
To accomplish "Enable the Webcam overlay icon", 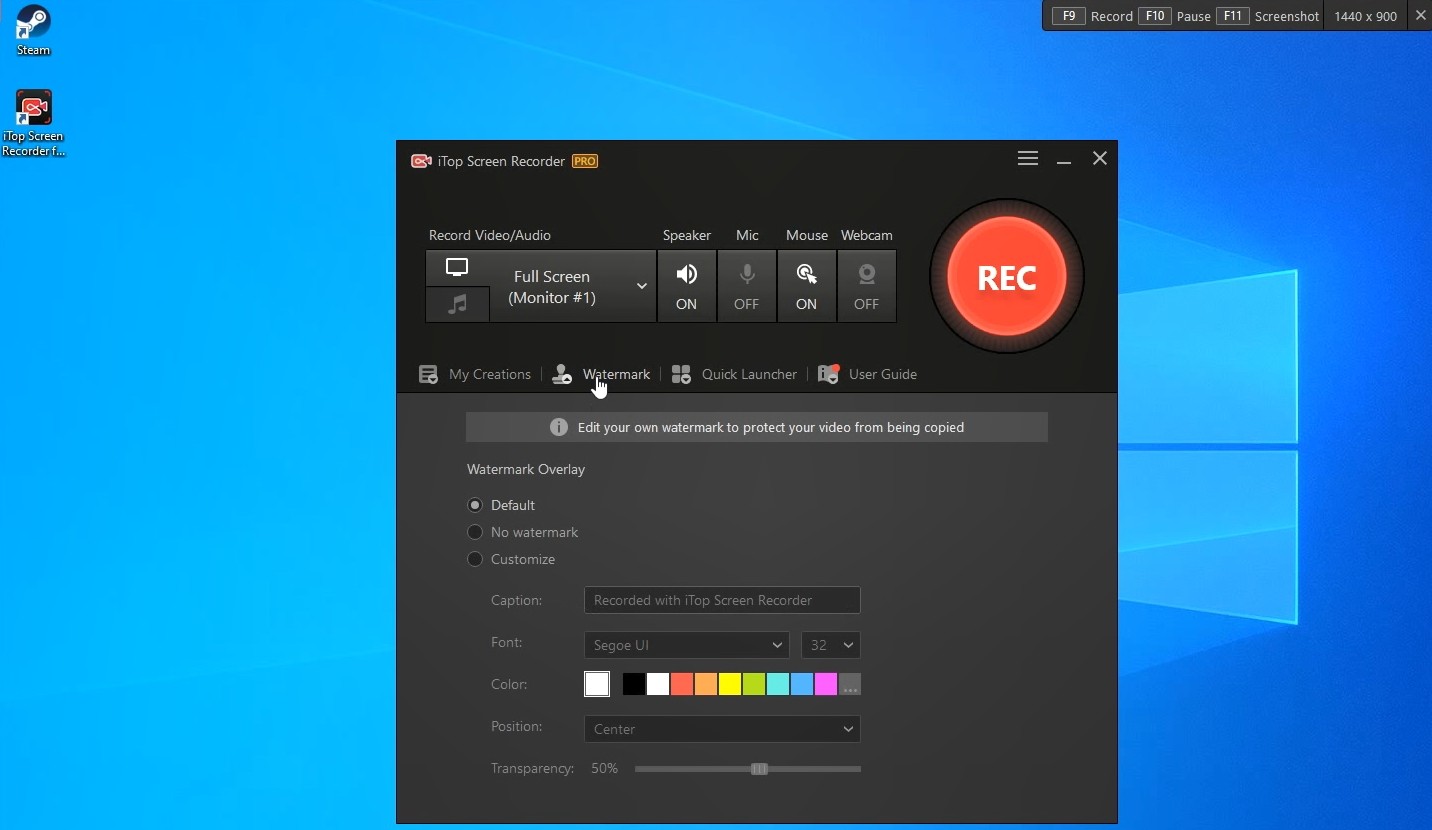I will (x=866, y=286).
